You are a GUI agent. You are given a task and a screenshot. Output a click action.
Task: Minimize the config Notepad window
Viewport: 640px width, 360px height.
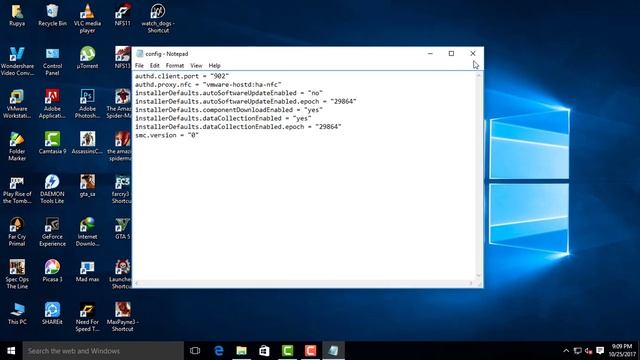(430, 53)
